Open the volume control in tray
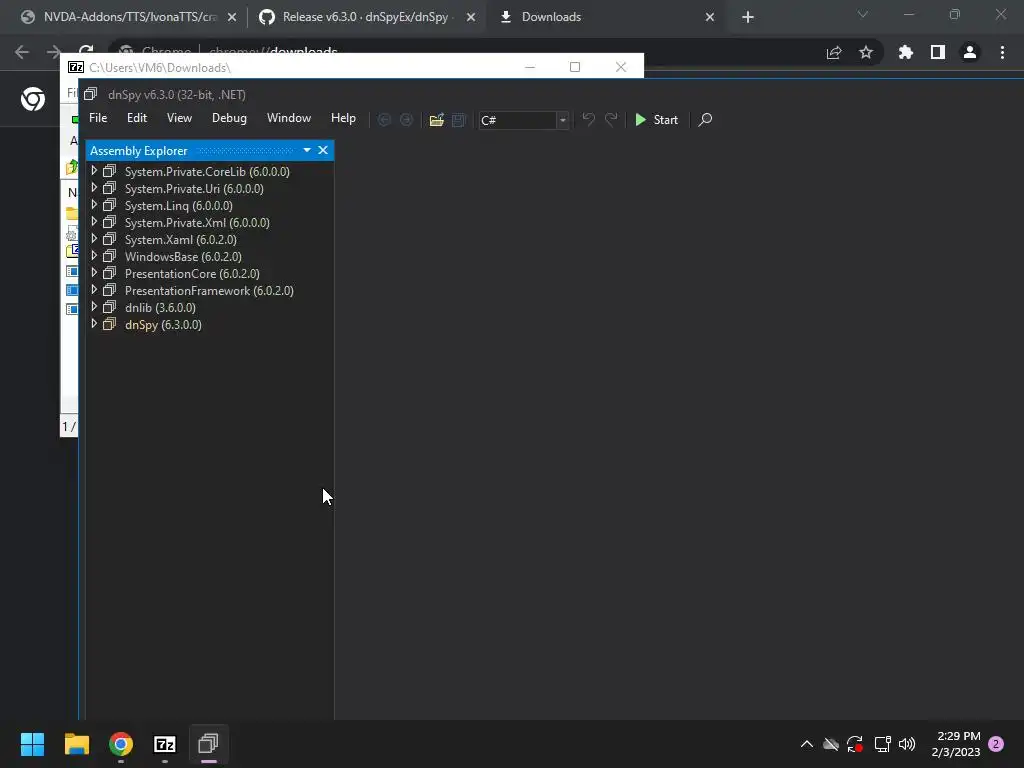1024x768 pixels. [x=907, y=744]
